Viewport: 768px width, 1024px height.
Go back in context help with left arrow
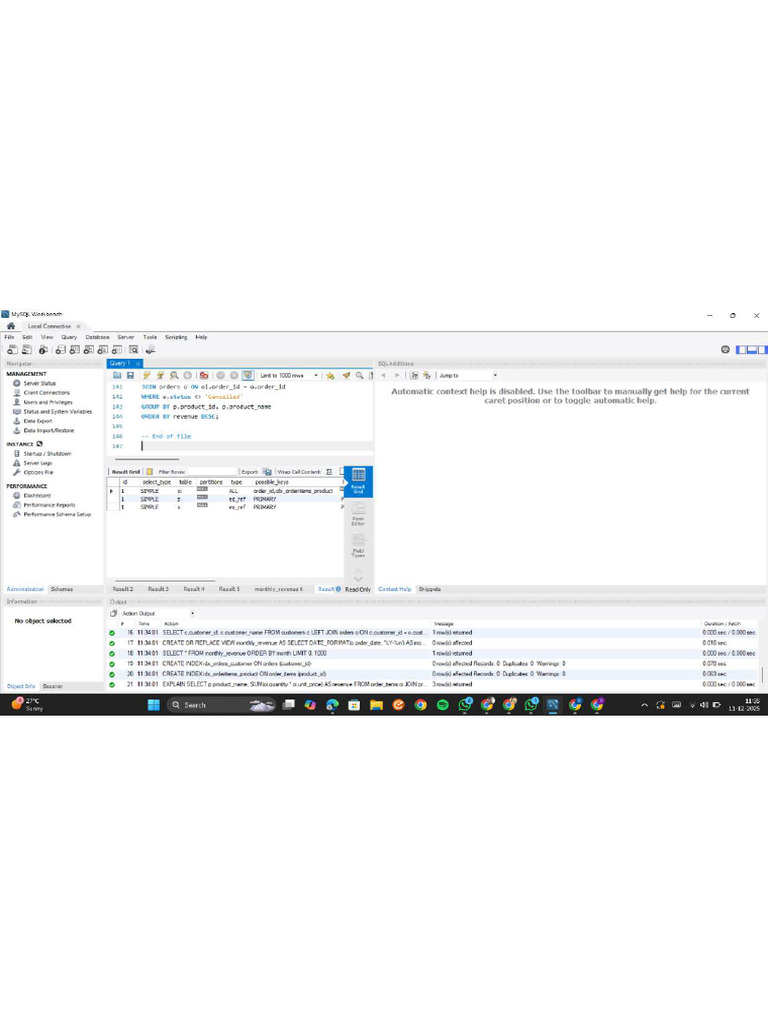click(x=383, y=376)
